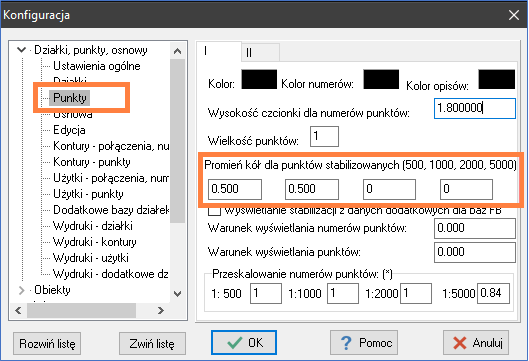
Task: Select Wydruki - kontury item
Action: (x=95, y=242)
